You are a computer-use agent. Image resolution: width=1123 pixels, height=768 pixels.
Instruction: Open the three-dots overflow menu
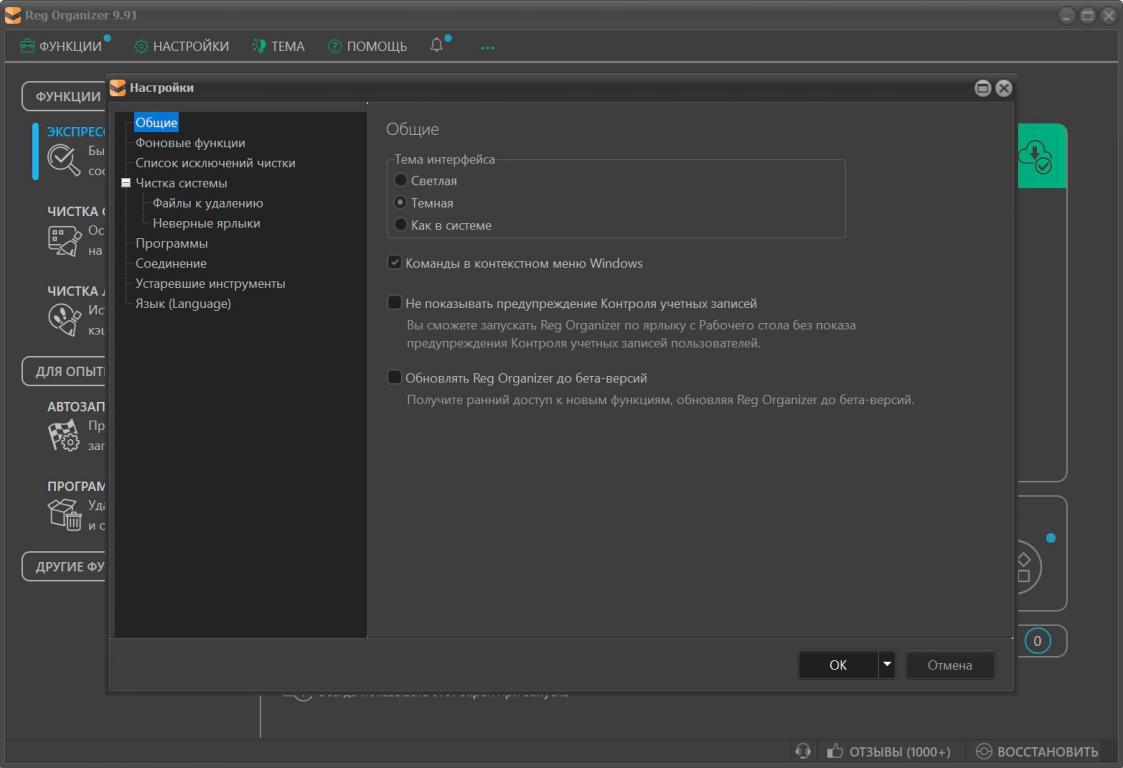487,47
